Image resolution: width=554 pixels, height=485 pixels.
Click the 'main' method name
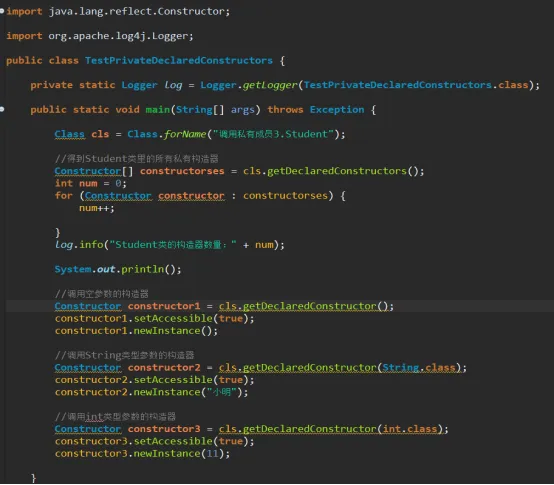coord(158,110)
